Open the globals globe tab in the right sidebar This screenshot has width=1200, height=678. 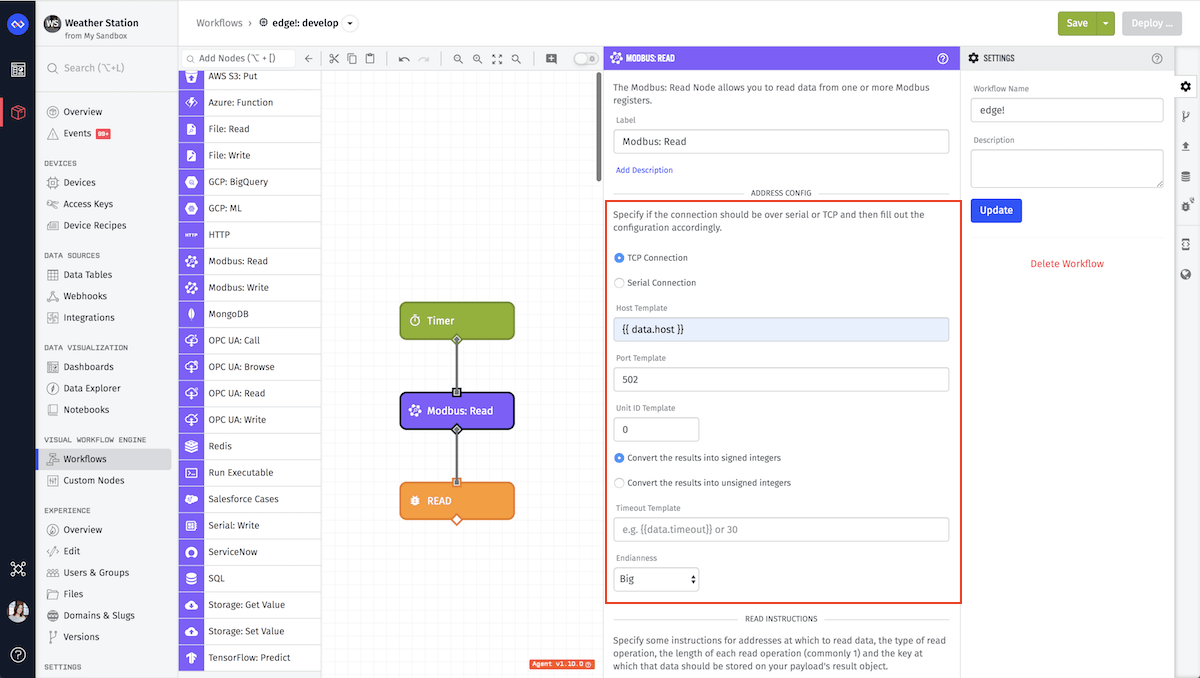pos(1186,274)
